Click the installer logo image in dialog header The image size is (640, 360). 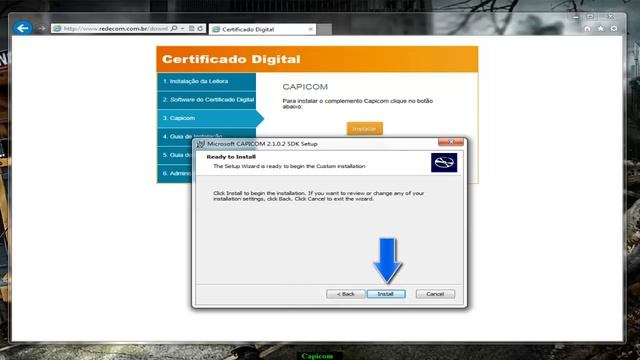[x=444, y=163]
